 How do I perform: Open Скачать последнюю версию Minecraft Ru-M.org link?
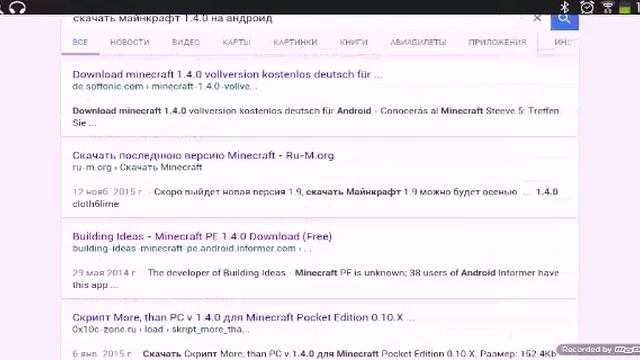pyautogui.click(x=203, y=155)
